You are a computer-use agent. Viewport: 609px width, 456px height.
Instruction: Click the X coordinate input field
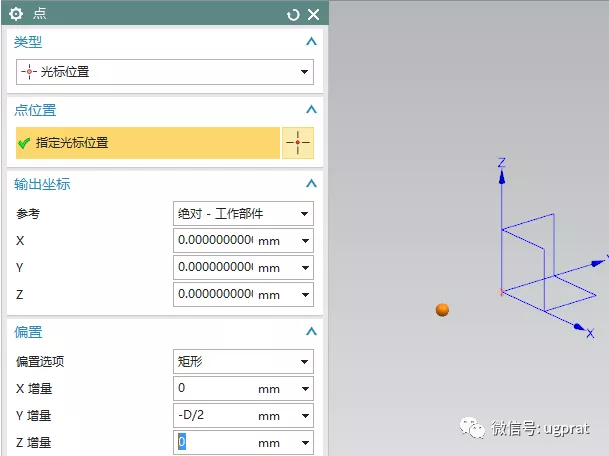point(214,240)
